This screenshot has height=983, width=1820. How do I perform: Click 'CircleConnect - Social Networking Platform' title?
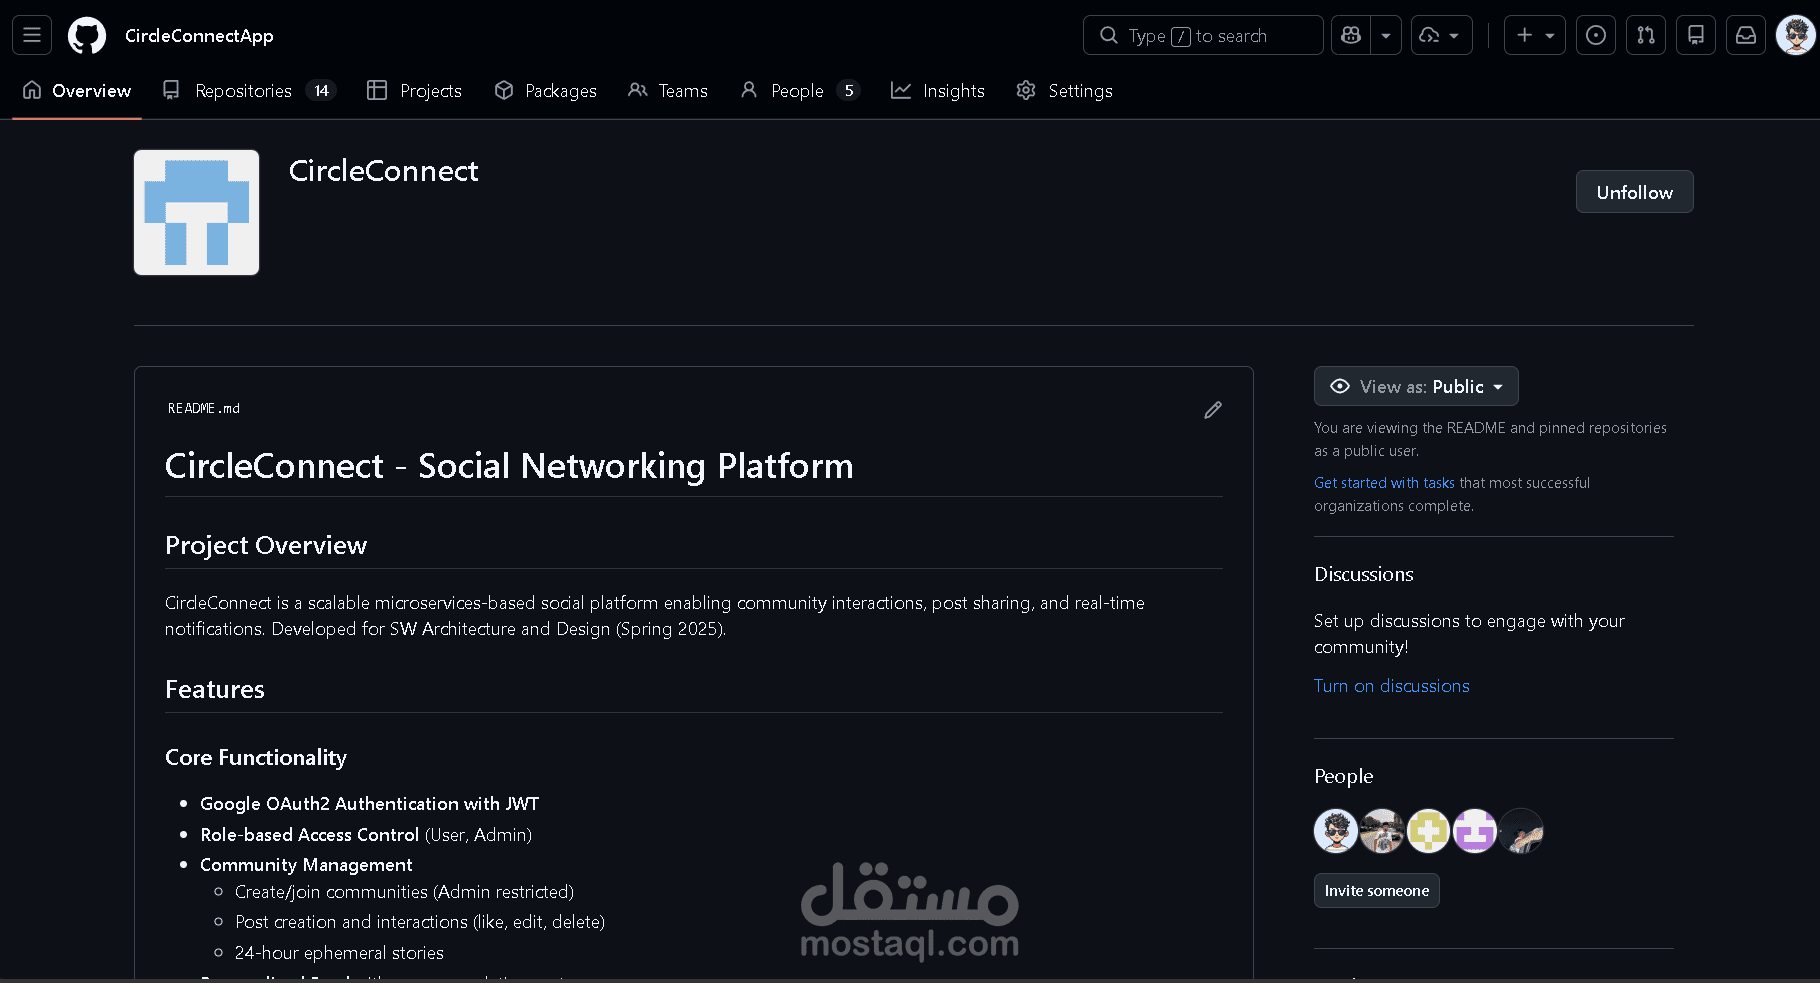pyautogui.click(x=509, y=467)
